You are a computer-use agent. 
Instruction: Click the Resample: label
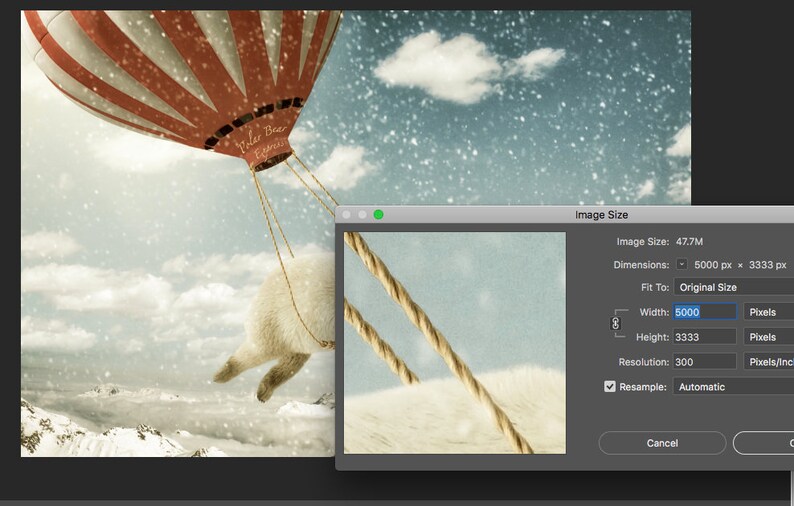click(643, 387)
